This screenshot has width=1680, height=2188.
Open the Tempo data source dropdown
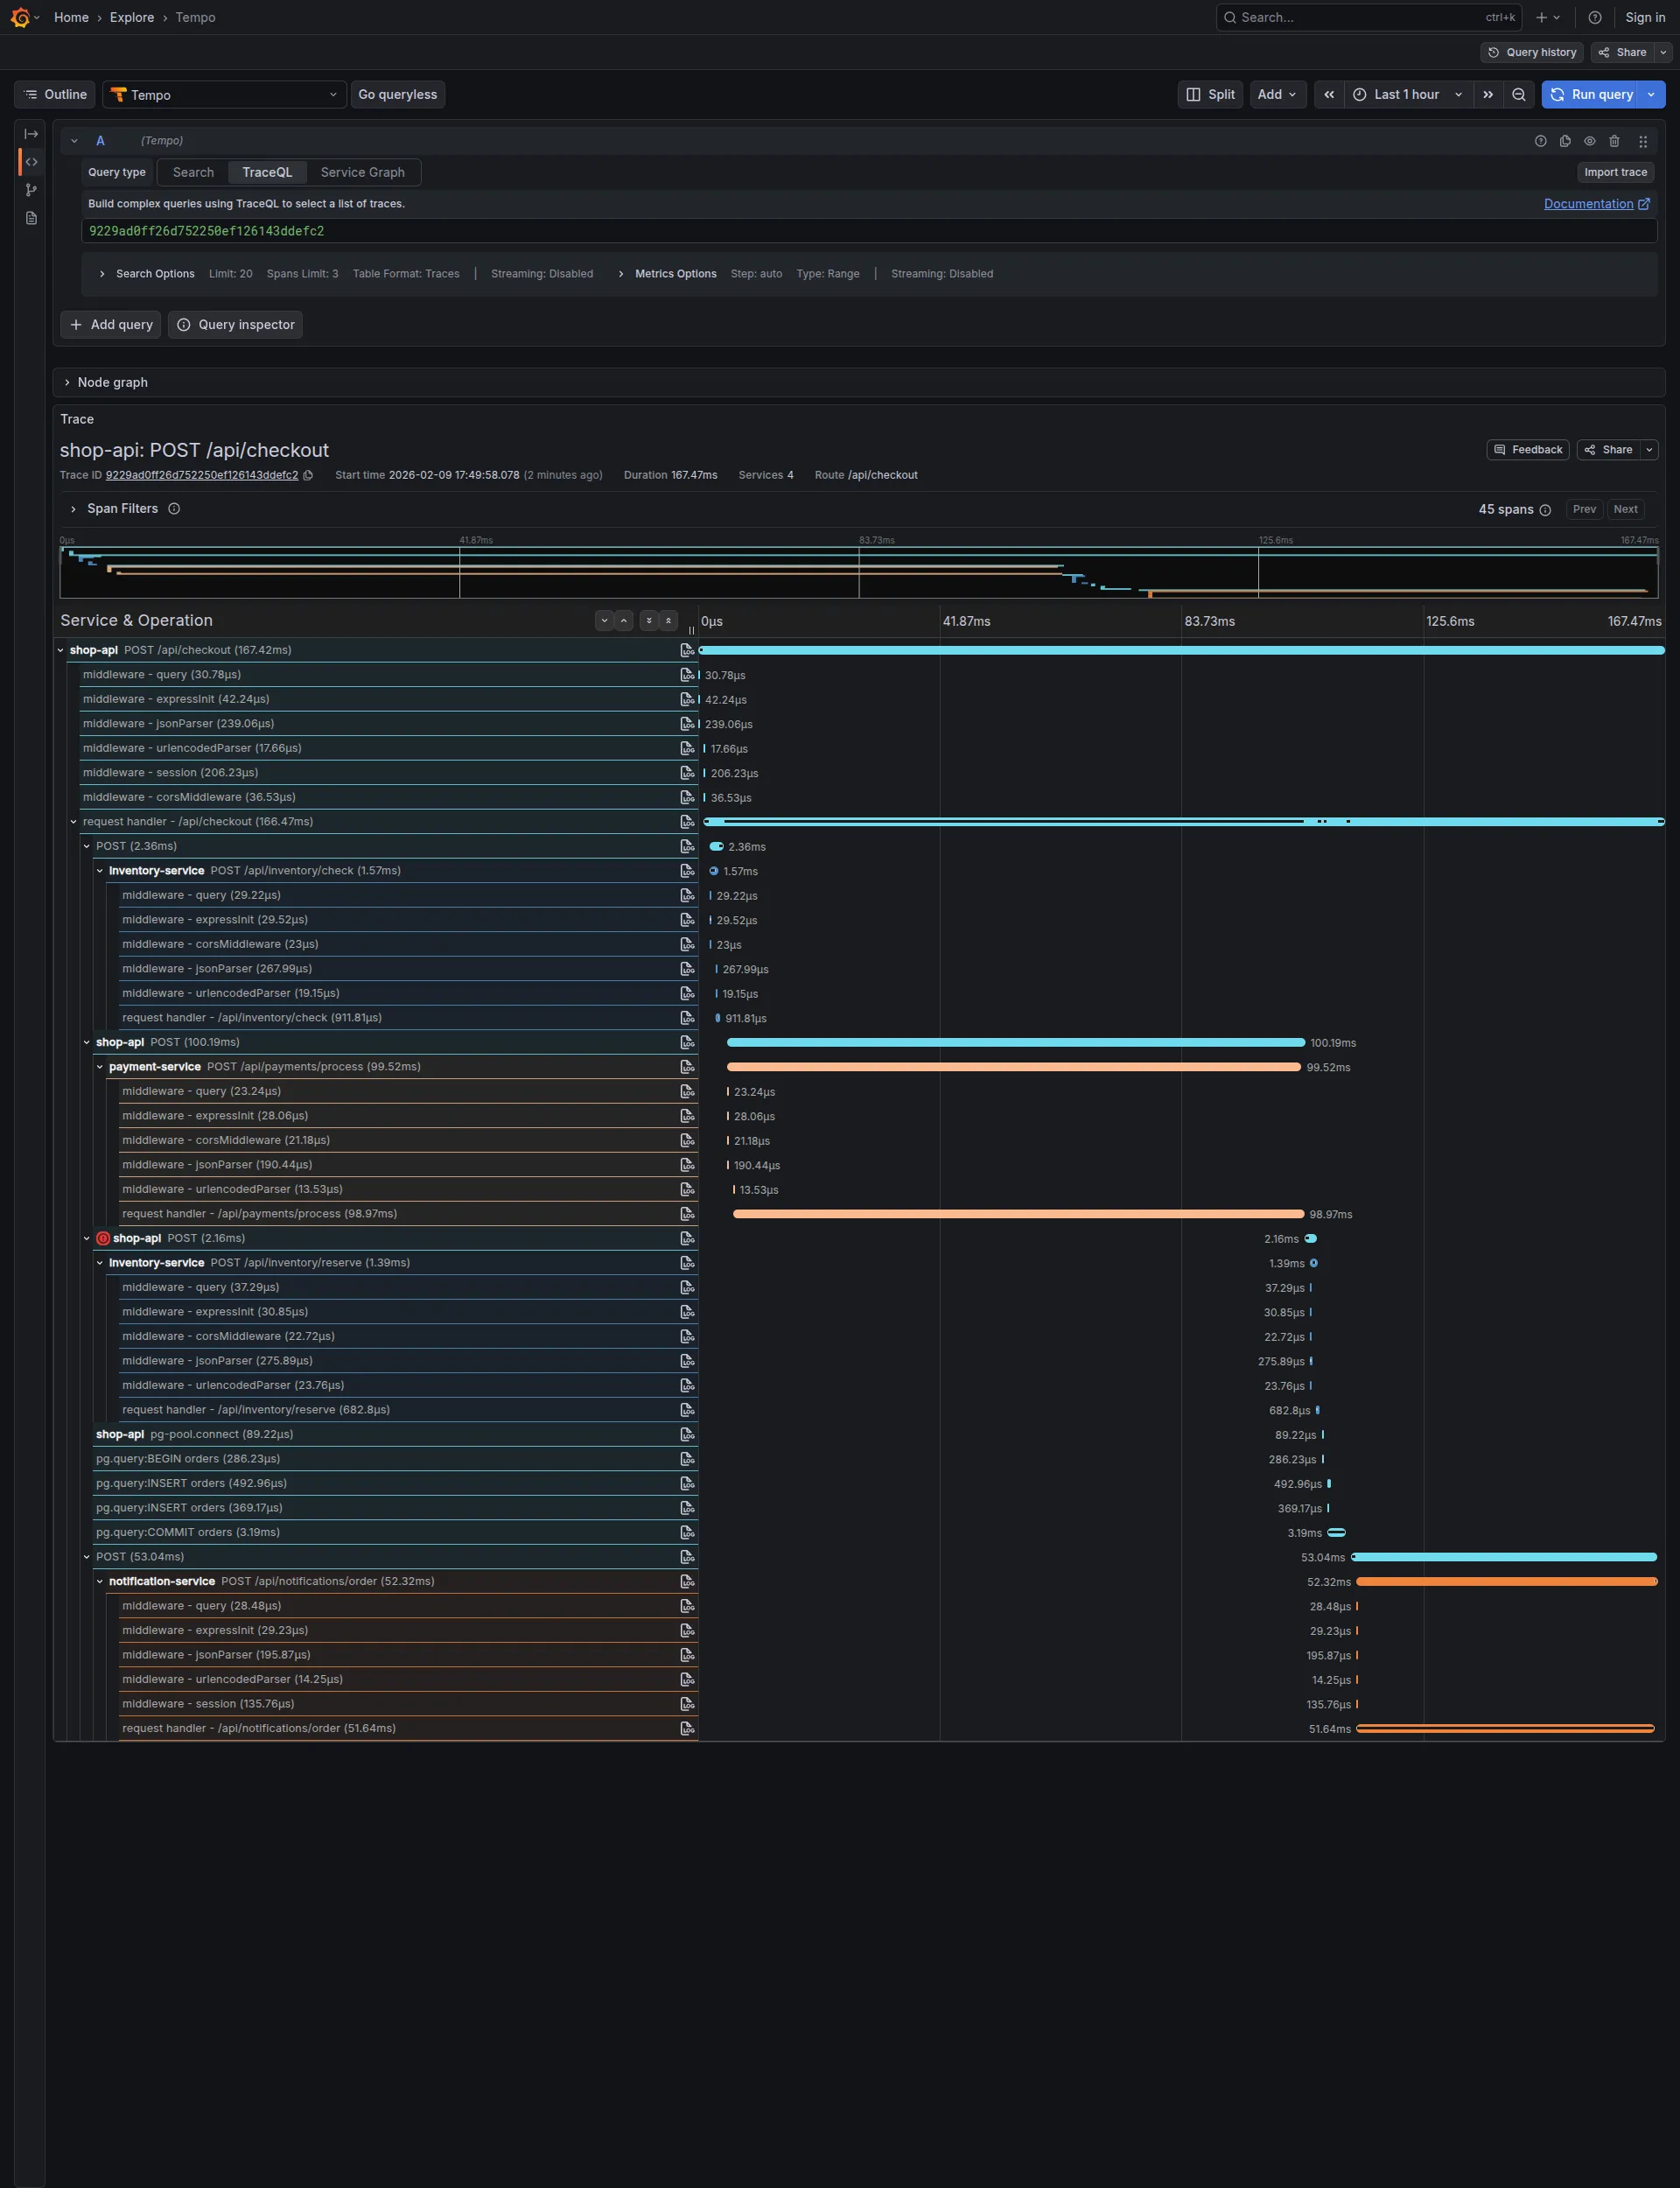224,94
